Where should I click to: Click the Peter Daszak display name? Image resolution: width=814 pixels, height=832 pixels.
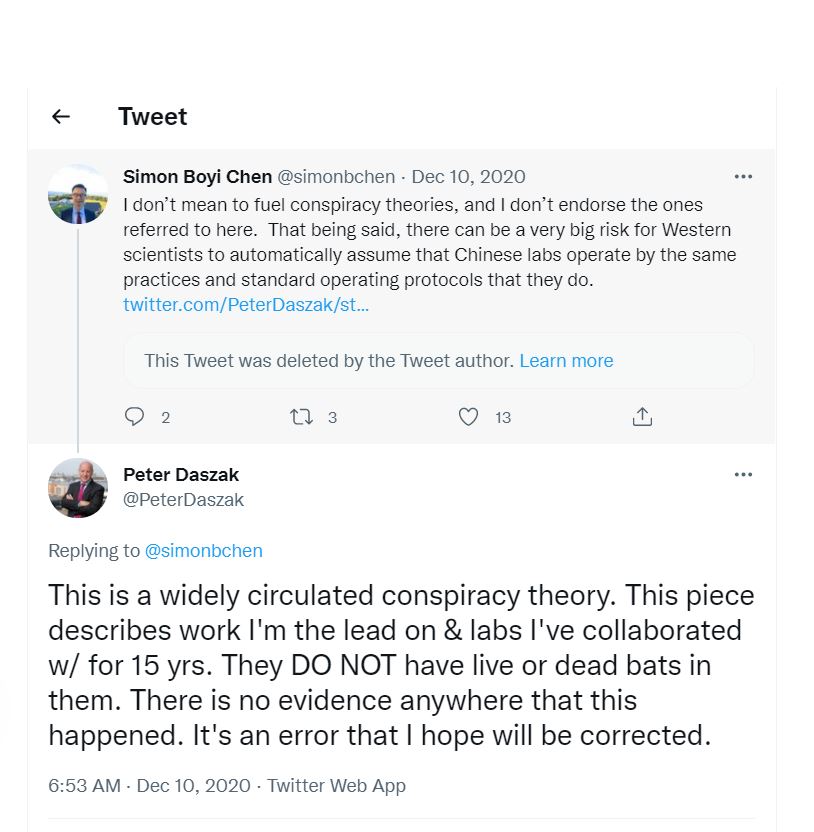pos(181,474)
